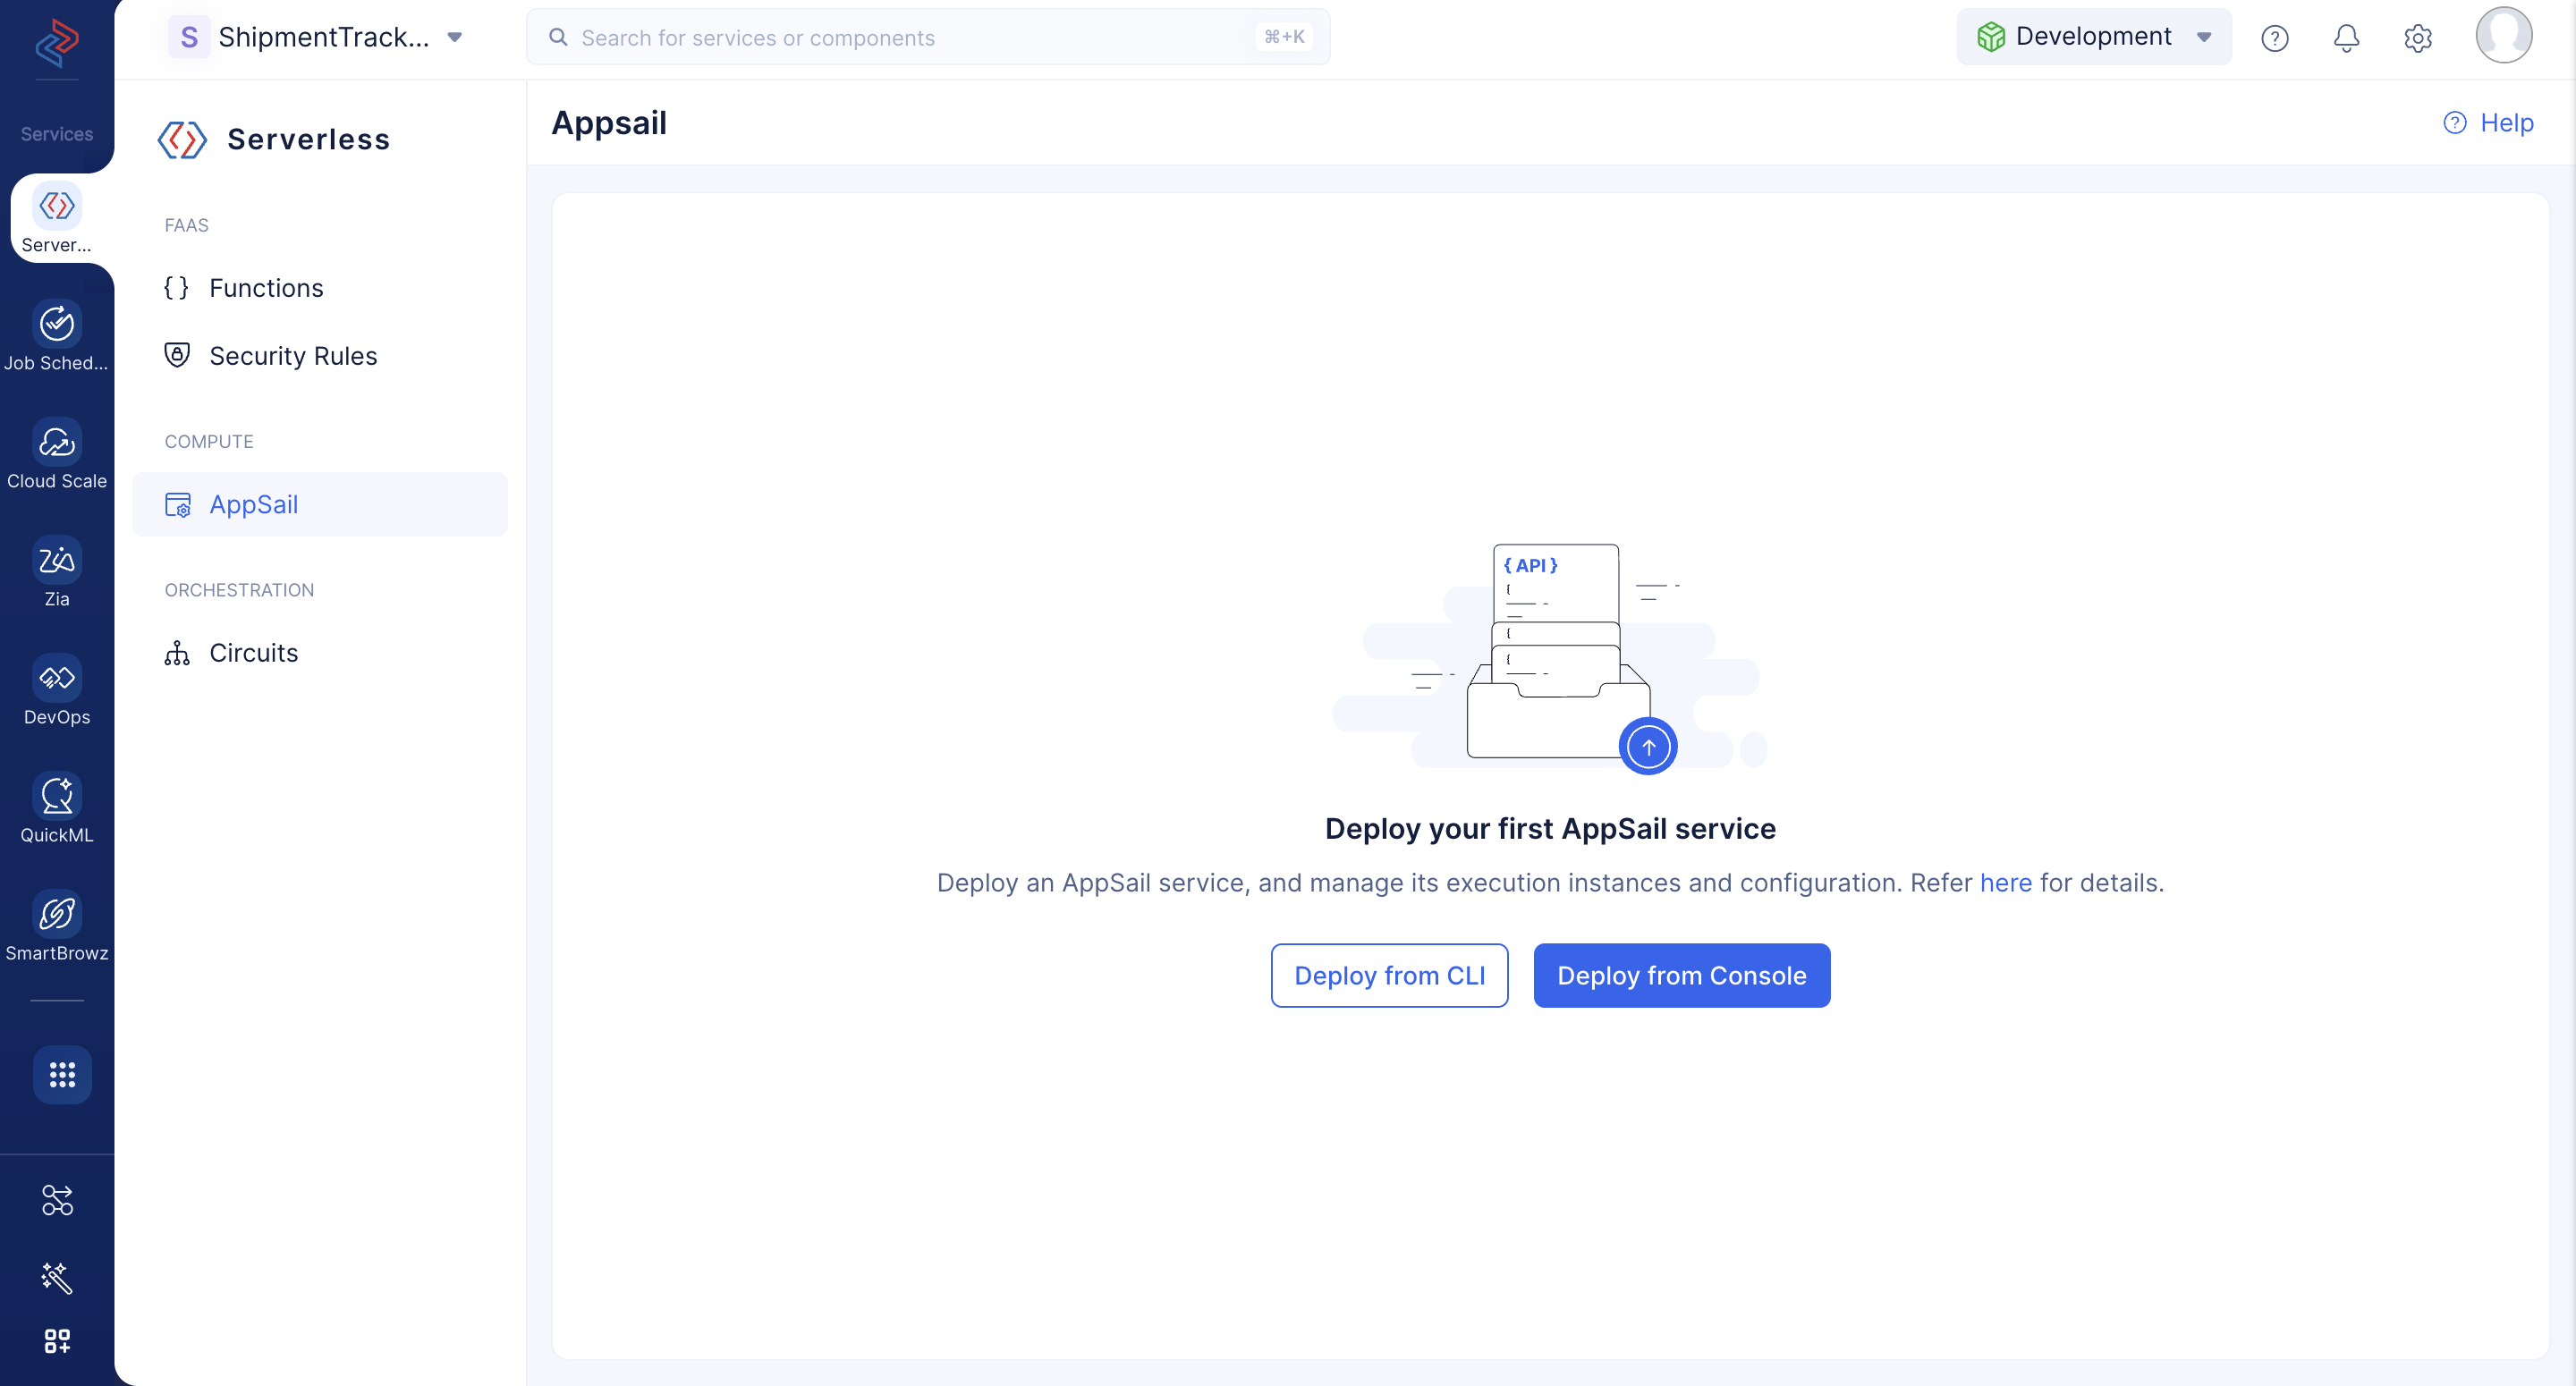This screenshot has height=1386, width=2576.
Task: Open the SmartBrowz service
Action: click(x=57, y=914)
